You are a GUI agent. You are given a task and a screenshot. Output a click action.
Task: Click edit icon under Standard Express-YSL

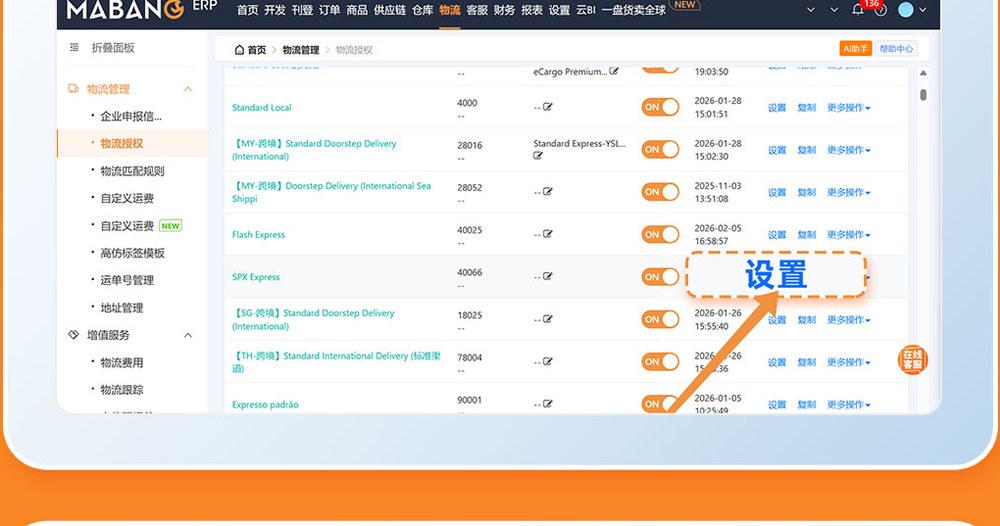coord(538,156)
